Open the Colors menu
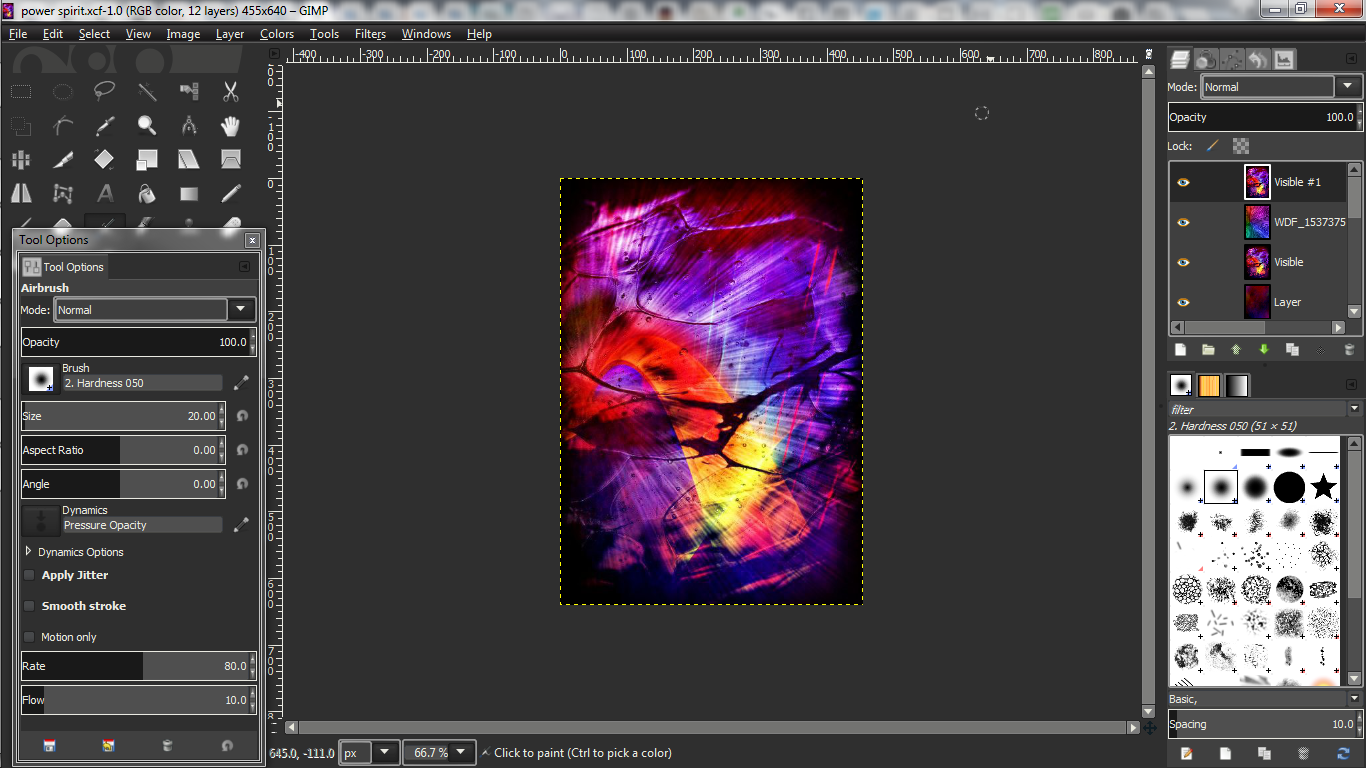The width and height of the screenshot is (1366, 768). click(x=277, y=34)
